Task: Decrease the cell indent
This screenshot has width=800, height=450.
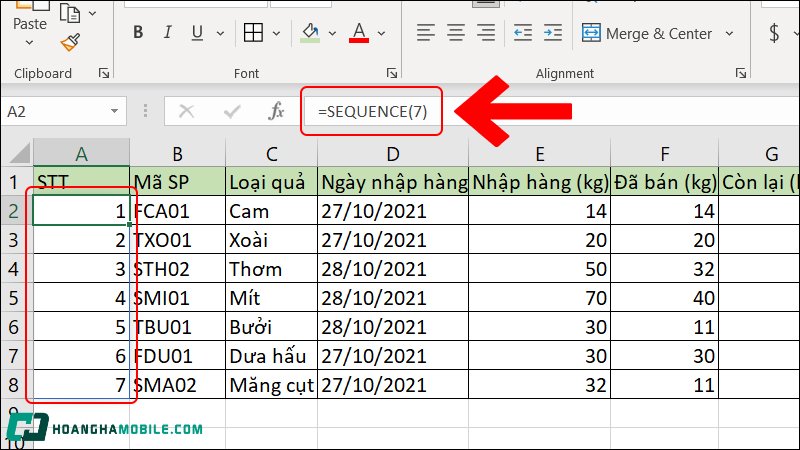Action: pos(523,33)
